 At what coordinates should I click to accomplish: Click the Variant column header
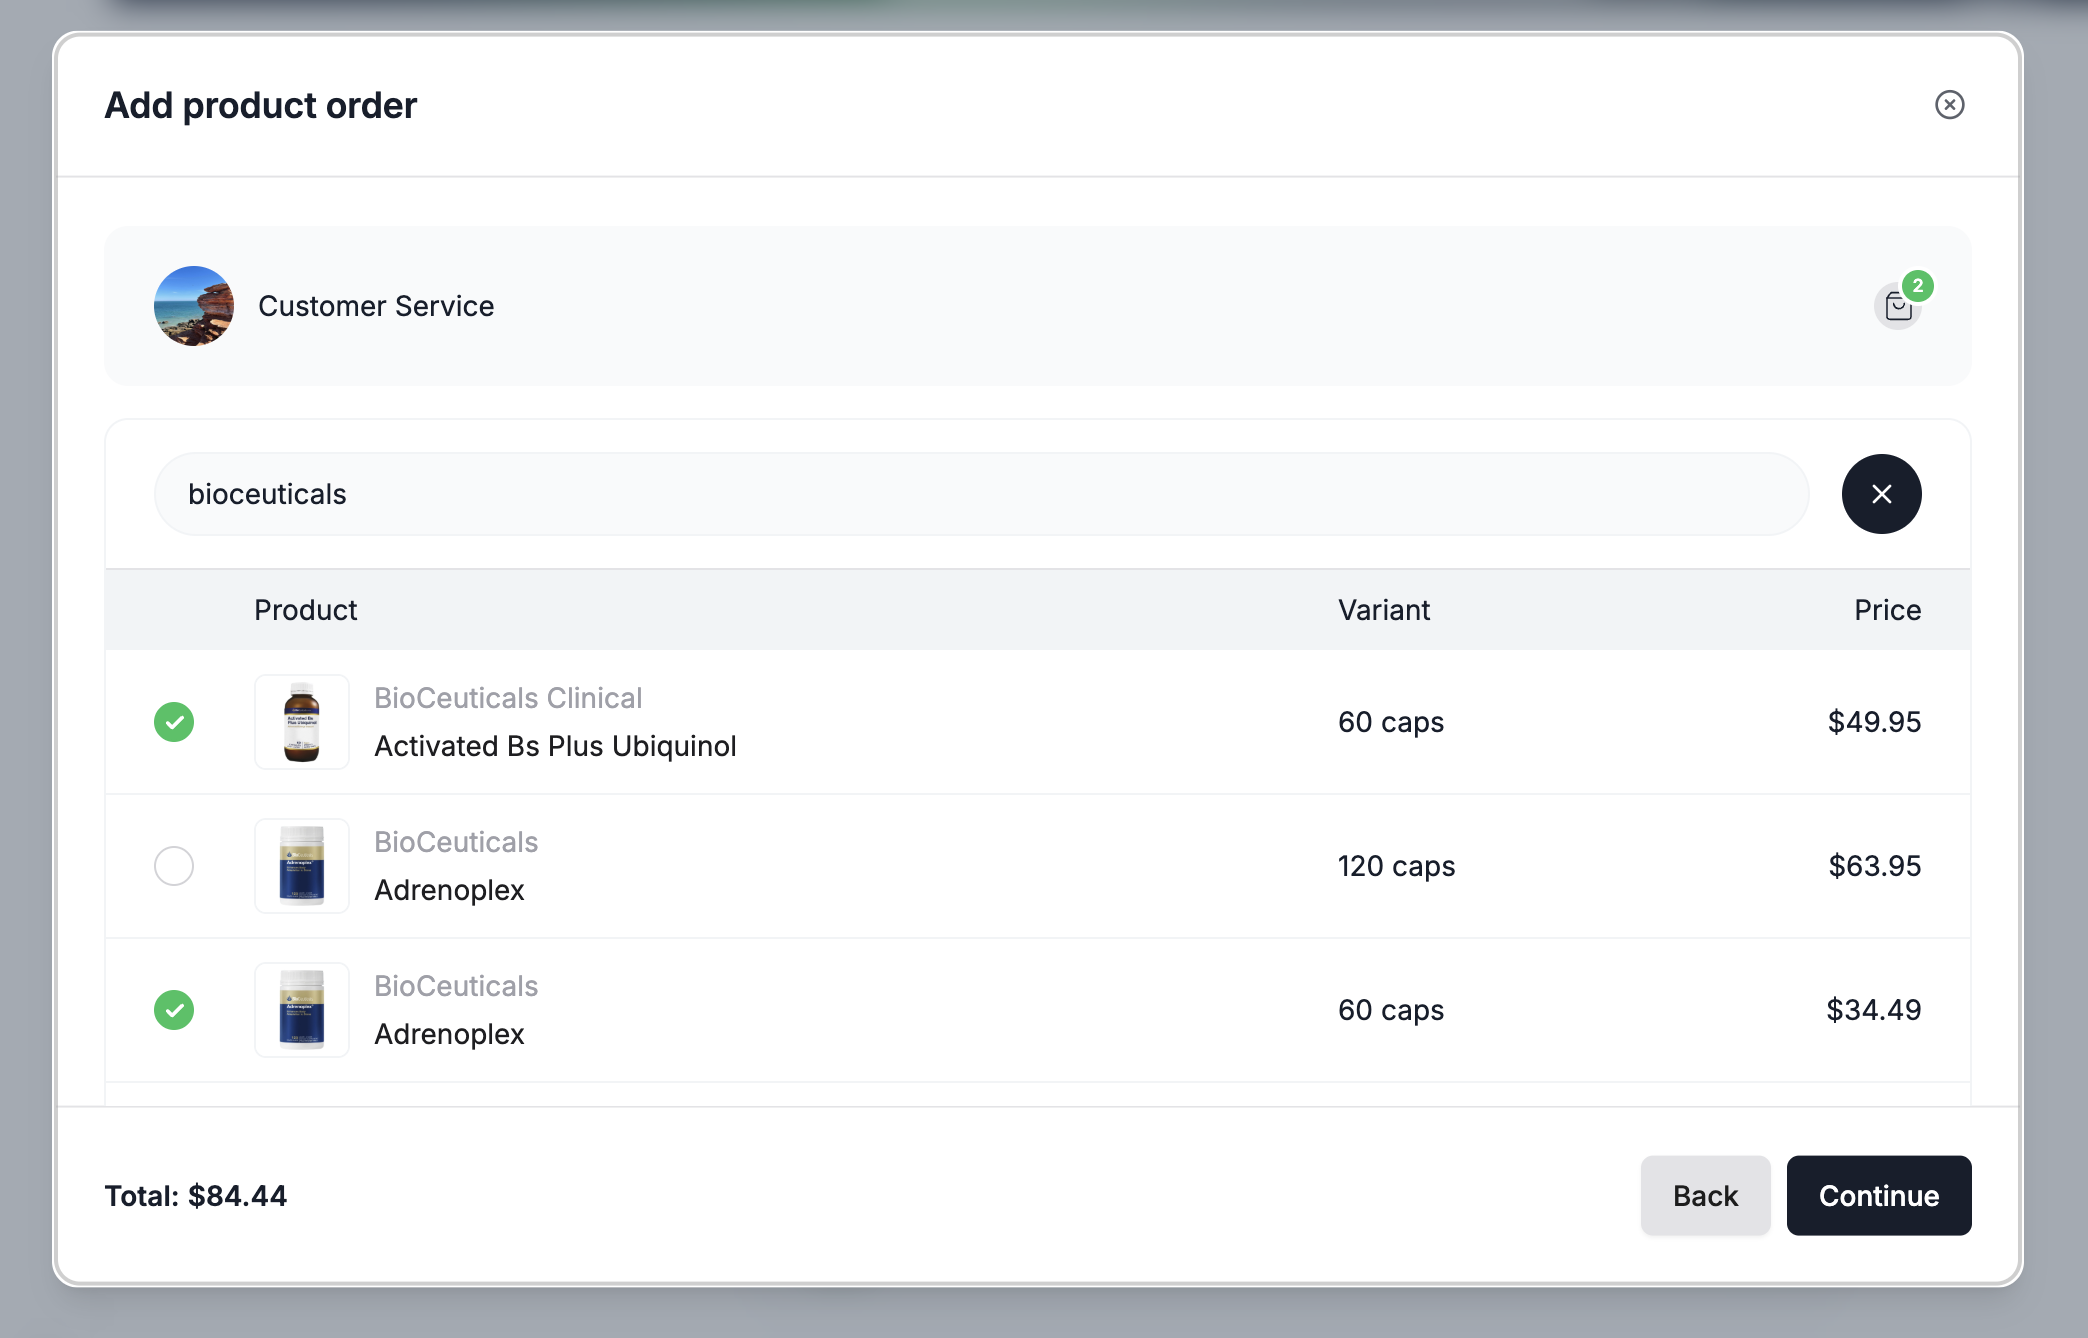1384,610
